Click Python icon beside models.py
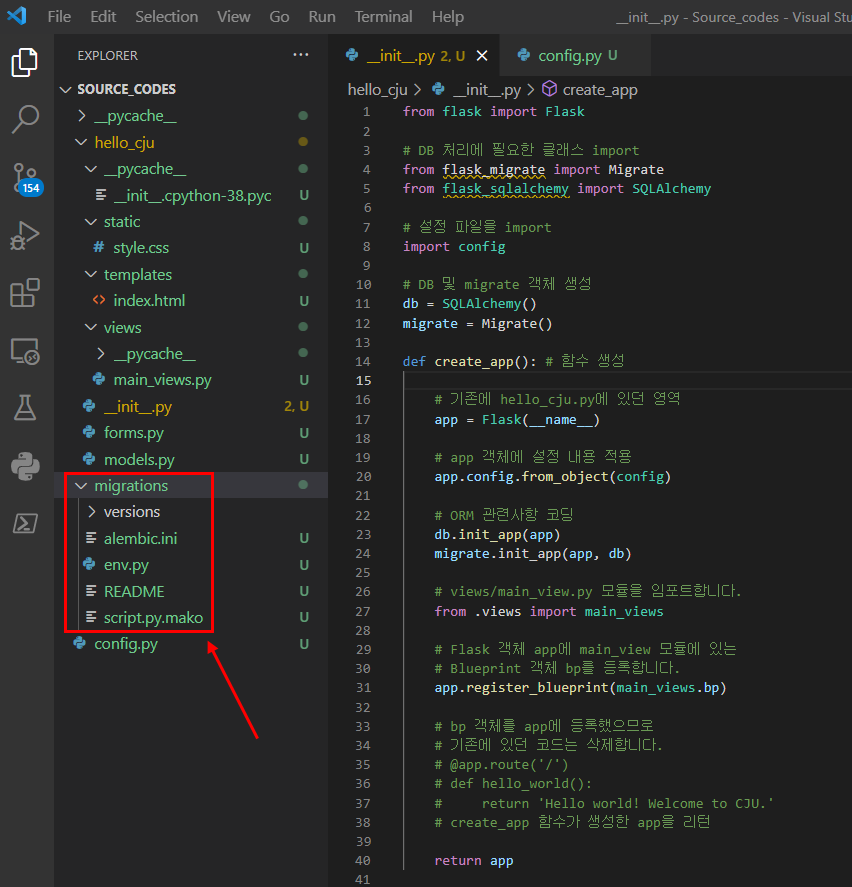Viewport: 852px width, 887px height. point(89,458)
